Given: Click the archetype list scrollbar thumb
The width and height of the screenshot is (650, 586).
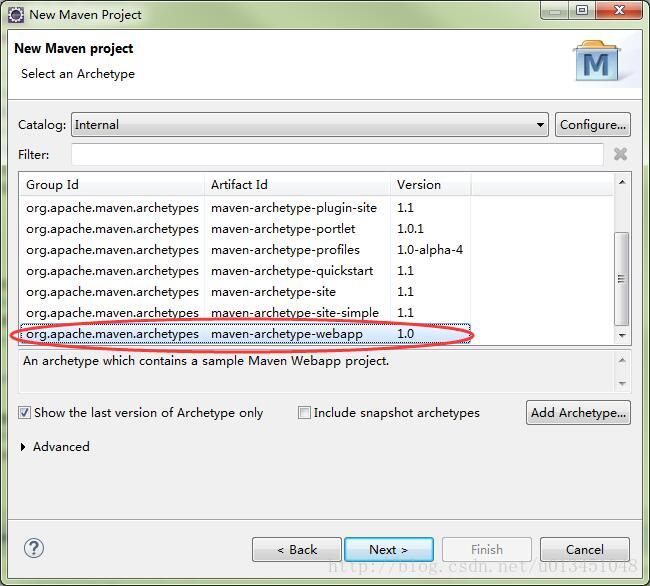Looking at the screenshot, I should [x=621, y=278].
